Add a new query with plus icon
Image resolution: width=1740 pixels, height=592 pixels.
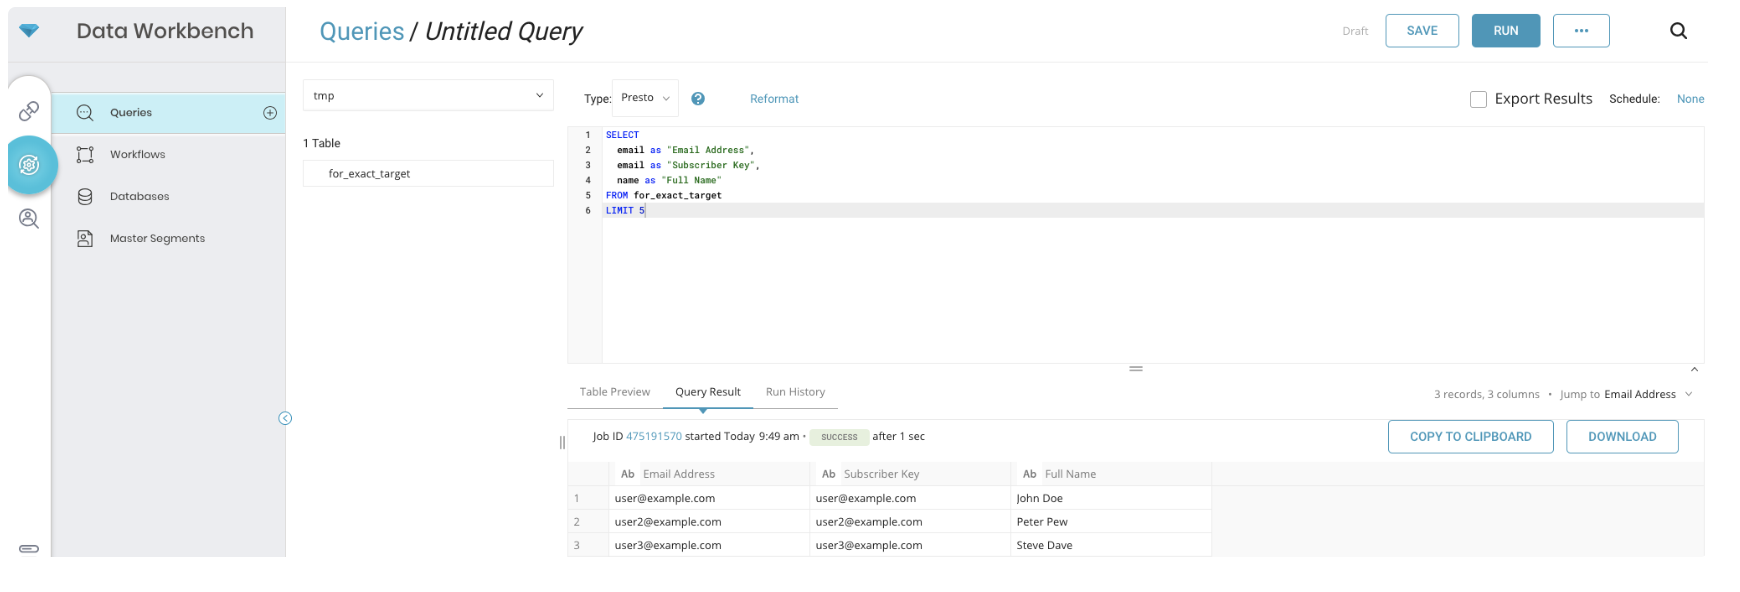270,113
